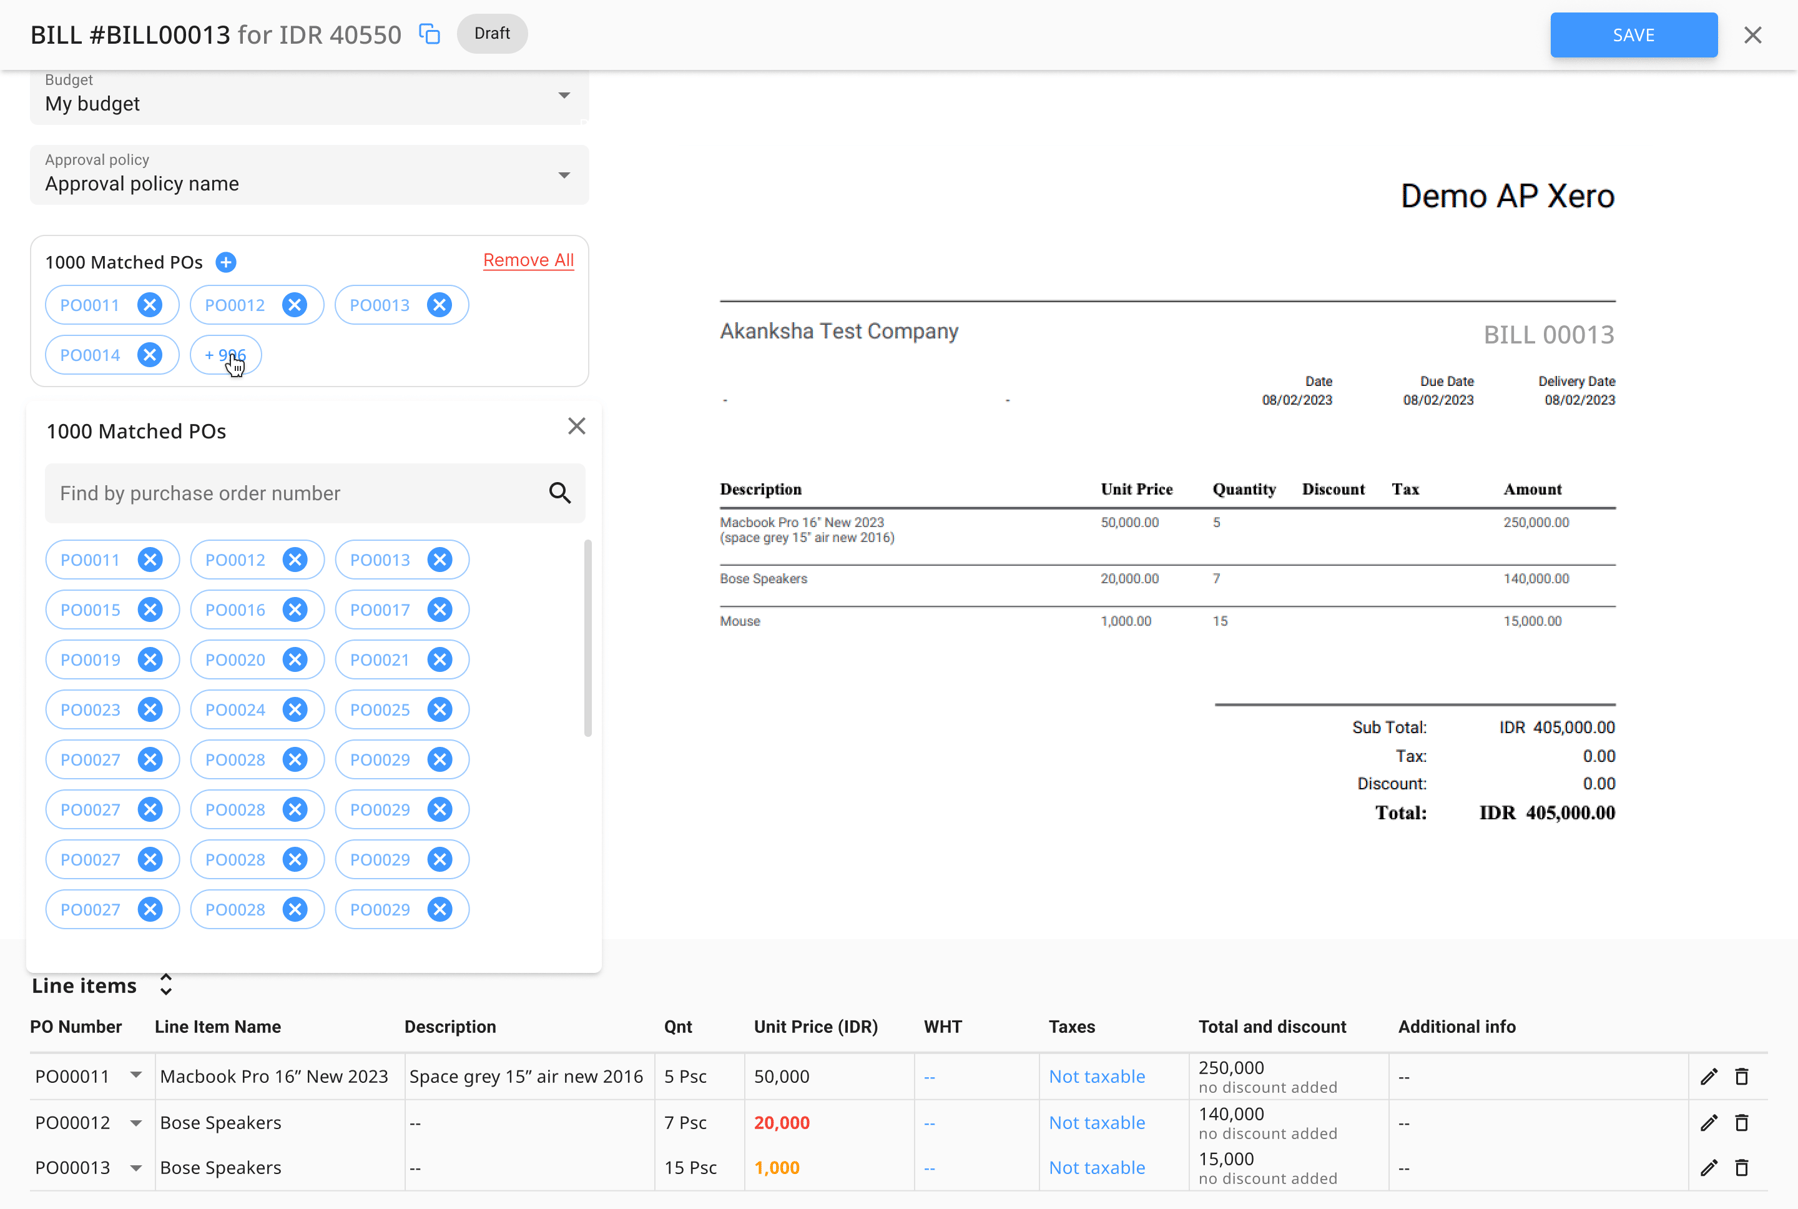Show the +996 more matched POs
This screenshot has width=1798, height=1209.
[225, 355]
